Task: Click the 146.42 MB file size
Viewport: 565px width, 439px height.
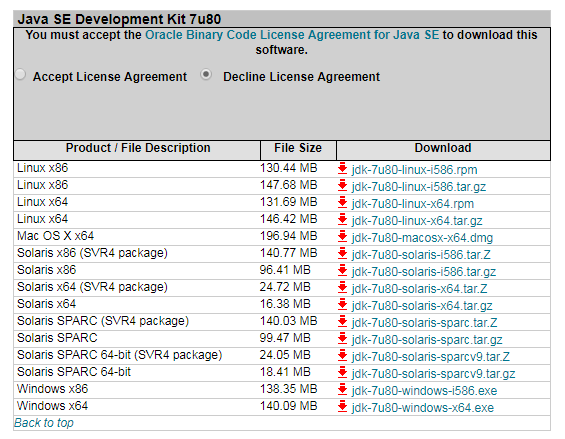Action: 289,219
